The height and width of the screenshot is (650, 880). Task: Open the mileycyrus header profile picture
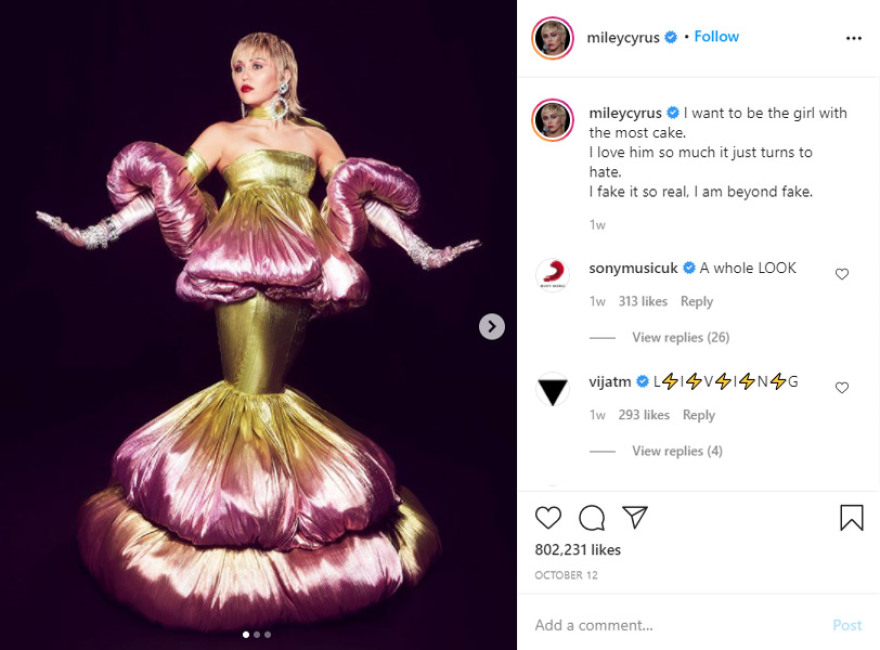553,38
